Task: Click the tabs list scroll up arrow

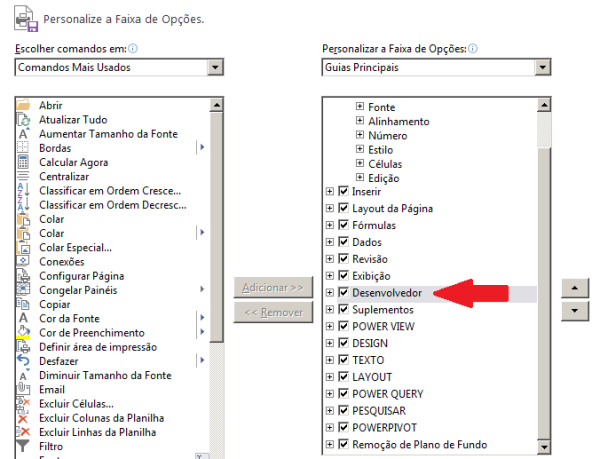Action: pos(544,105)
